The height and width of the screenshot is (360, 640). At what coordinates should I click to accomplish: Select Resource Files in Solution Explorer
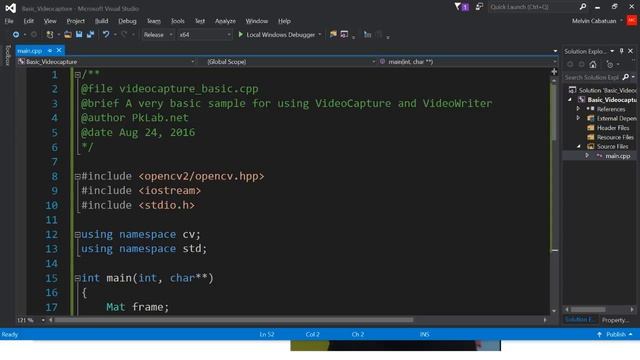(x=615, y=137)
